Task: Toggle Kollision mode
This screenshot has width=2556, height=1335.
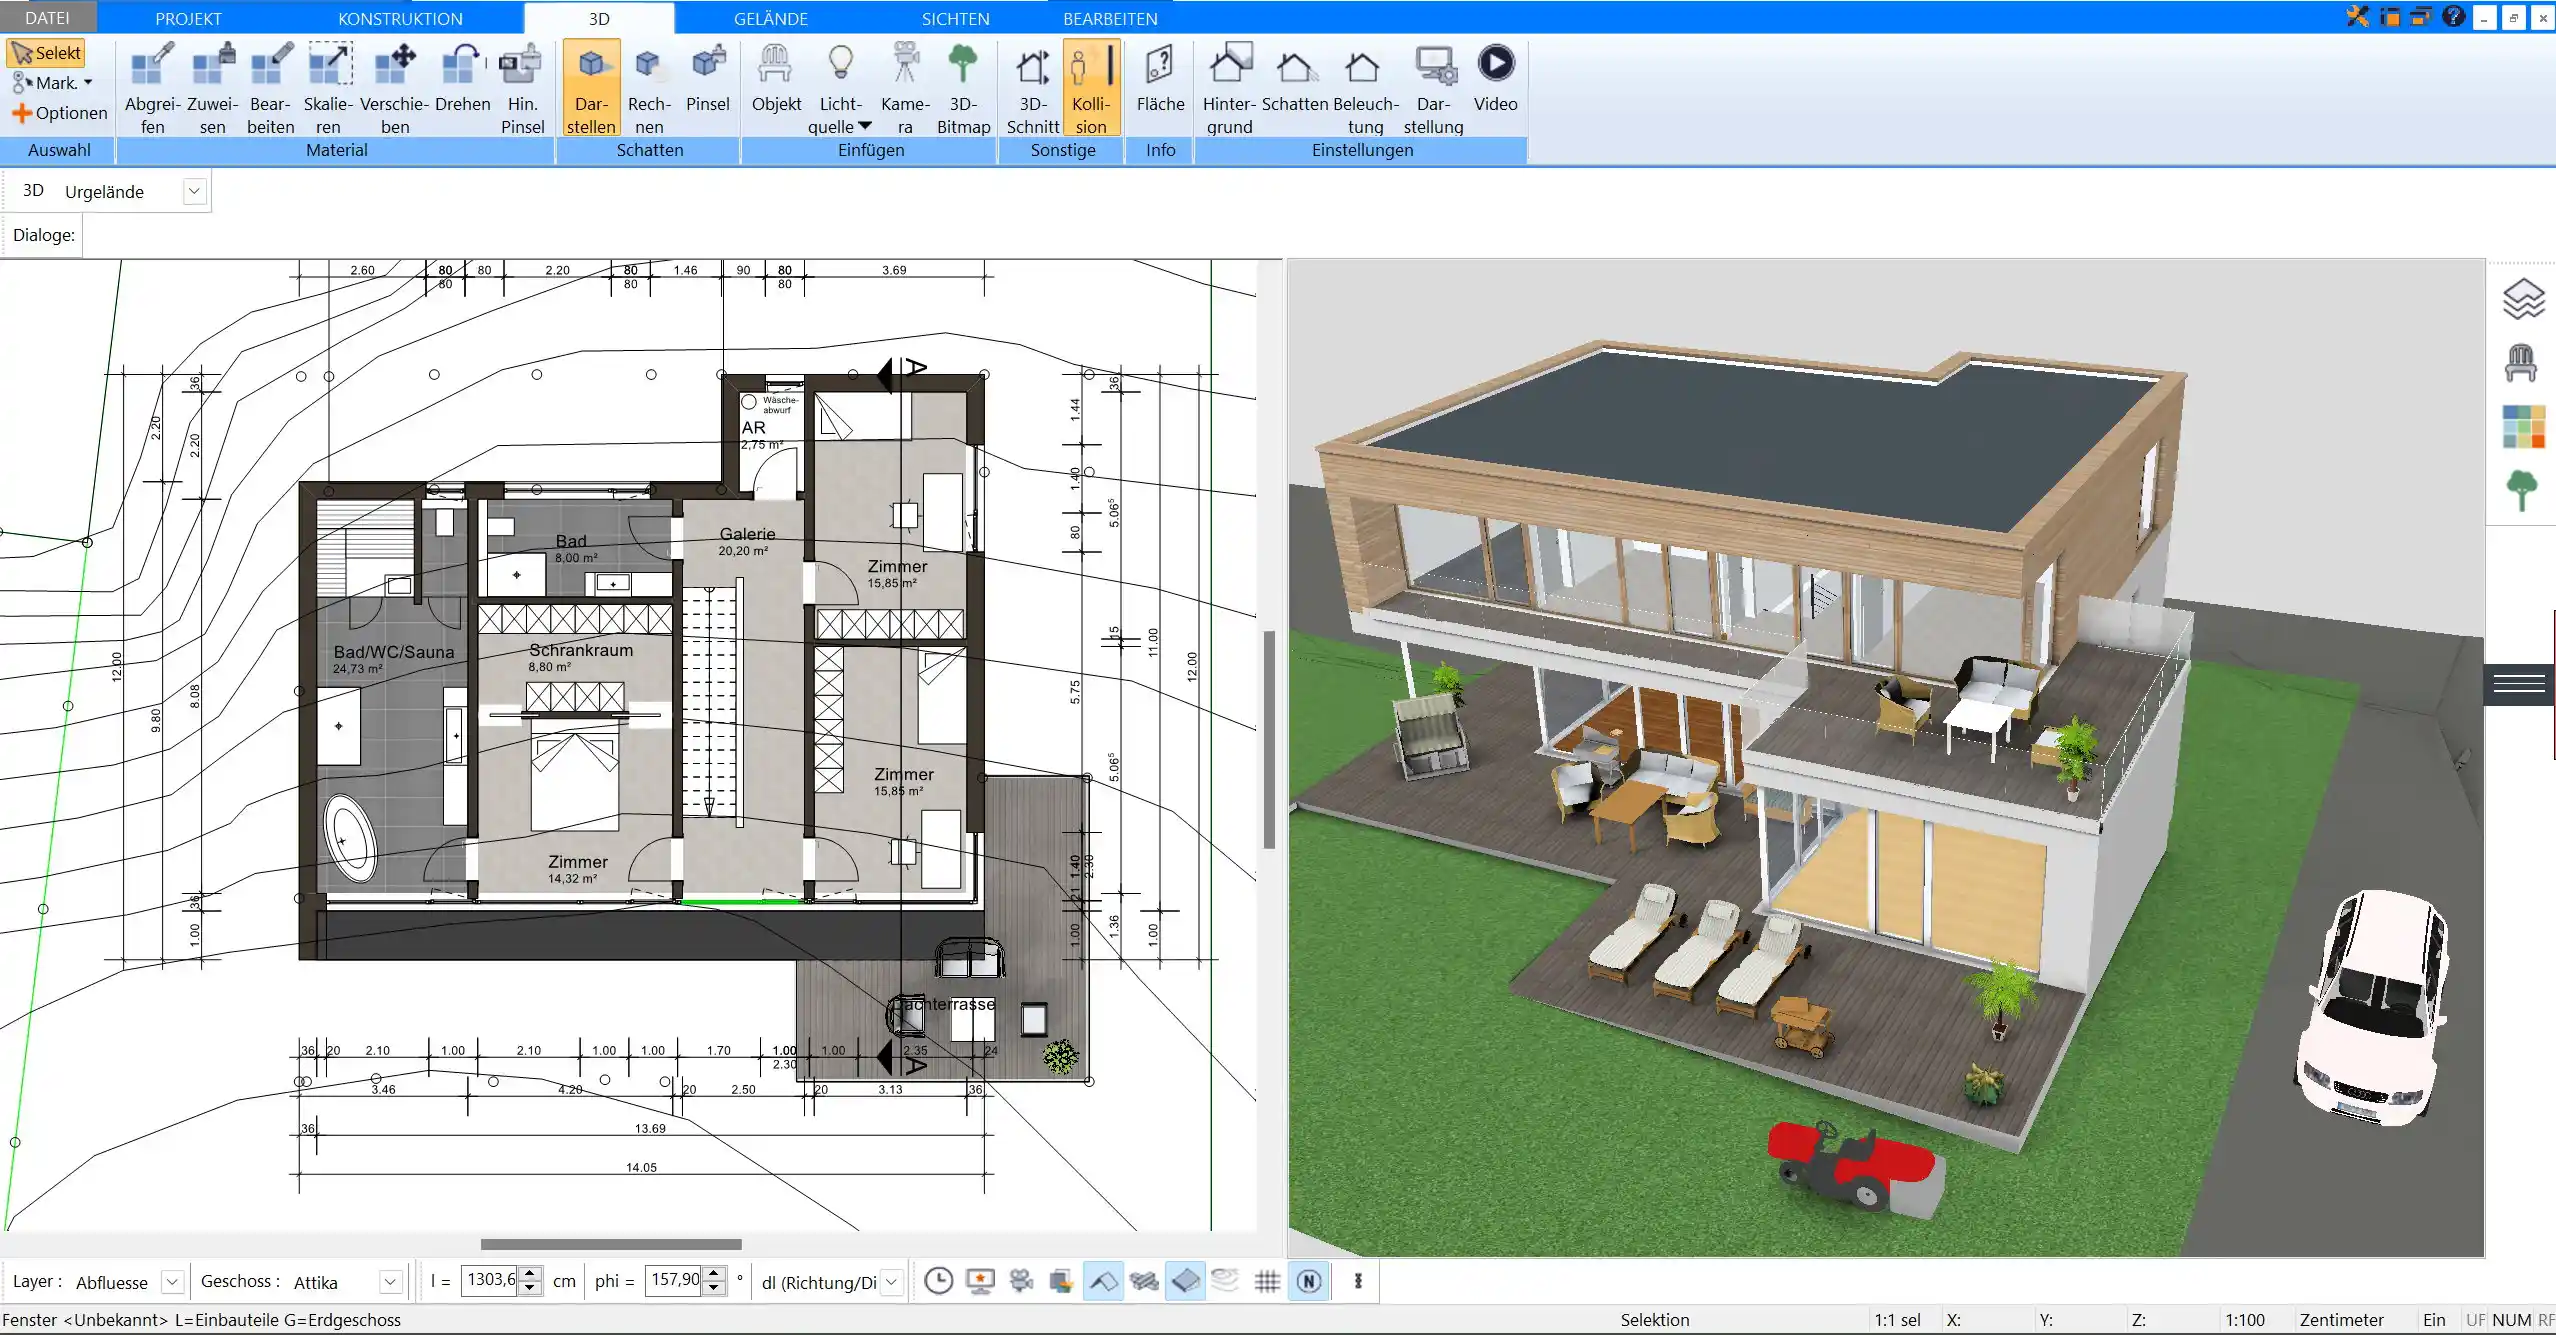Action: pyautogui.click(x=1091, y=88)
